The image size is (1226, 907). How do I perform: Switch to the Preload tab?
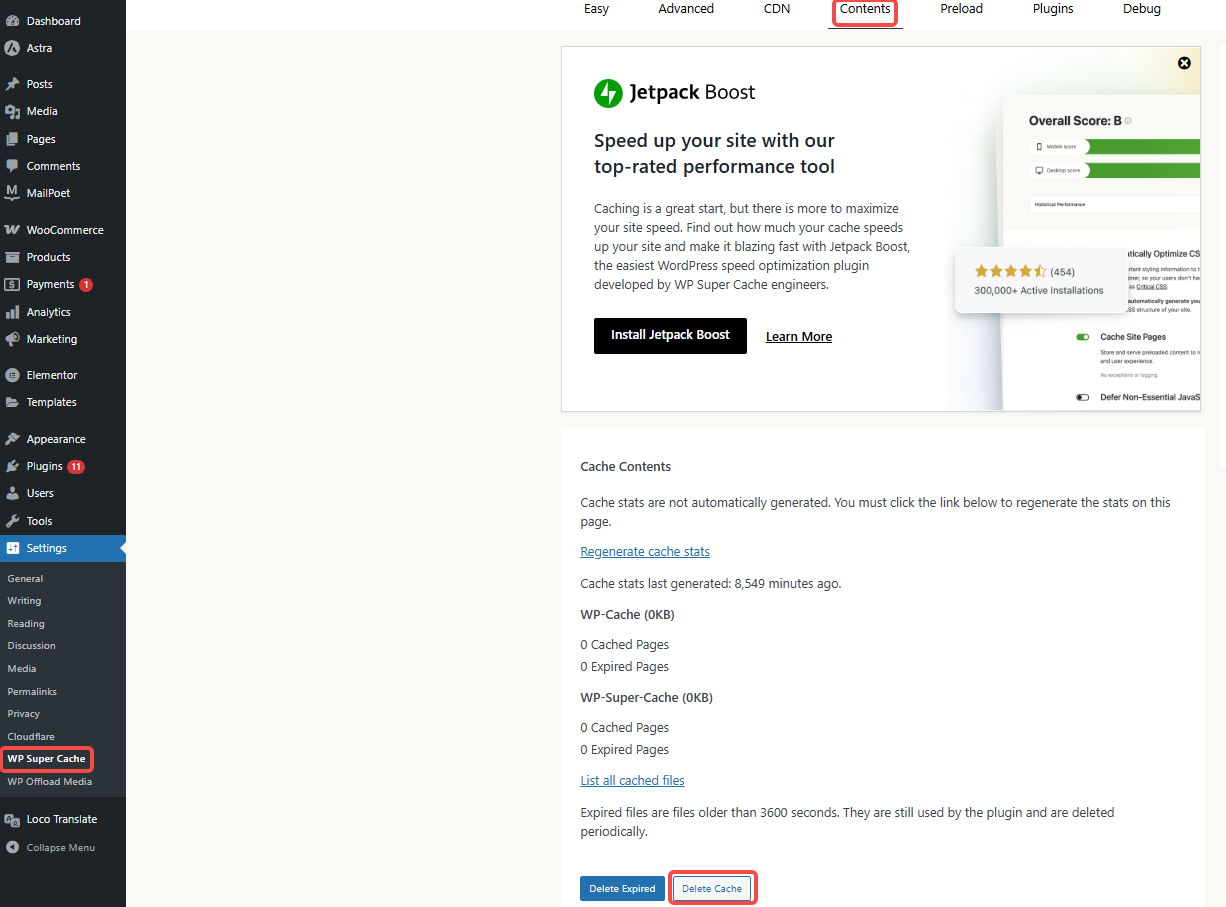tap(961, 9)
